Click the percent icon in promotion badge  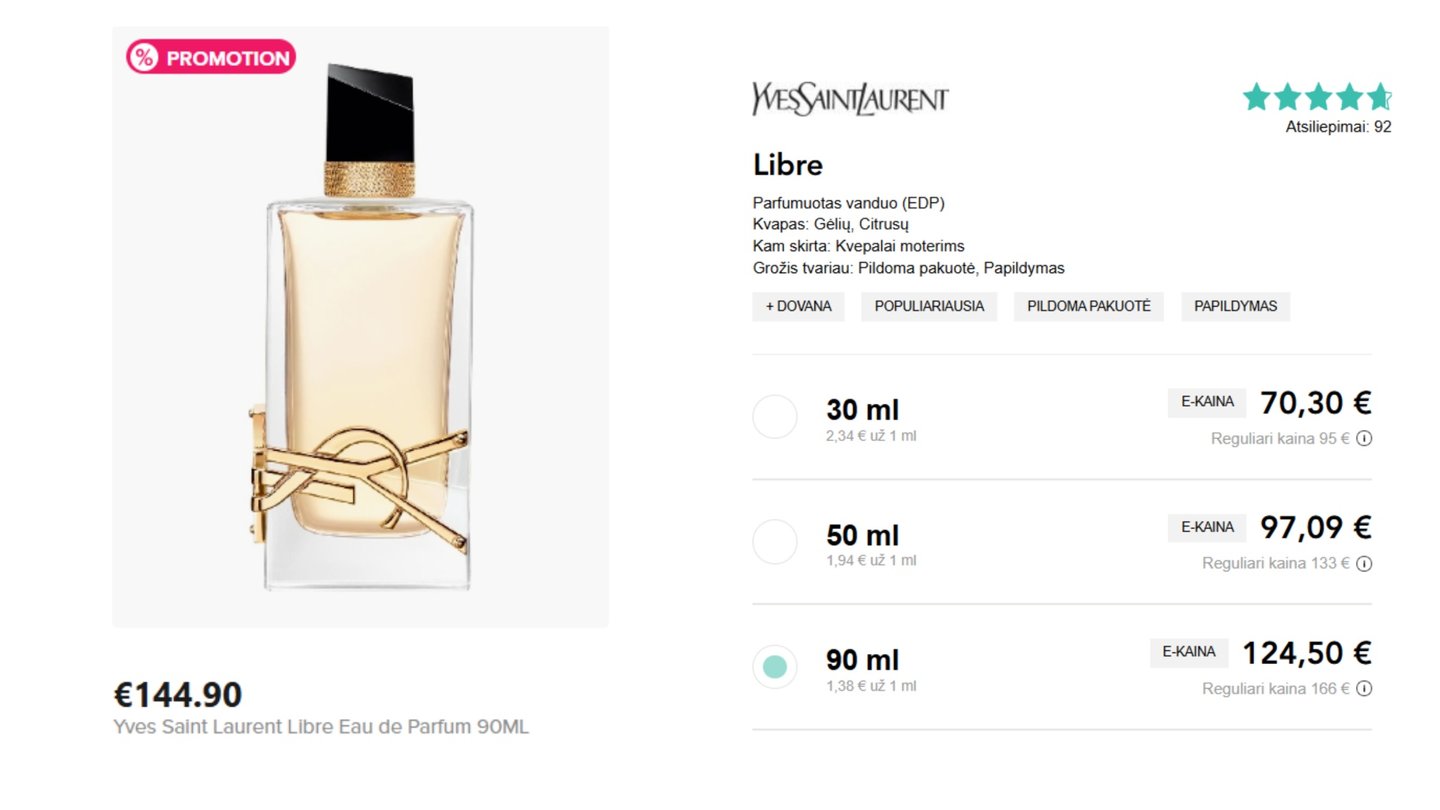pos(145,57)
